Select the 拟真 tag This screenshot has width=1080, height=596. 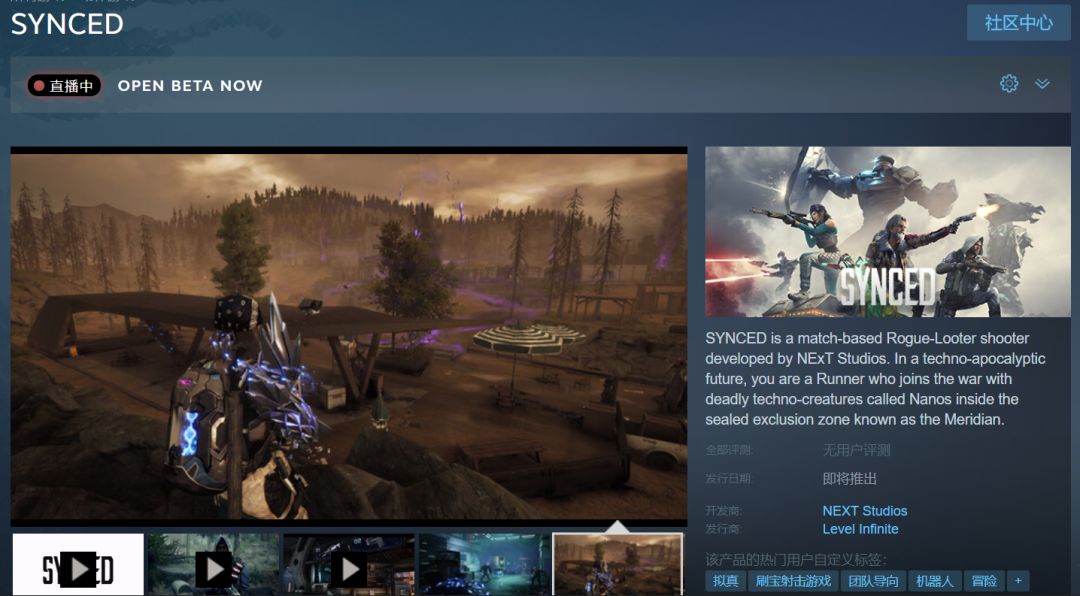click(725, 581)
